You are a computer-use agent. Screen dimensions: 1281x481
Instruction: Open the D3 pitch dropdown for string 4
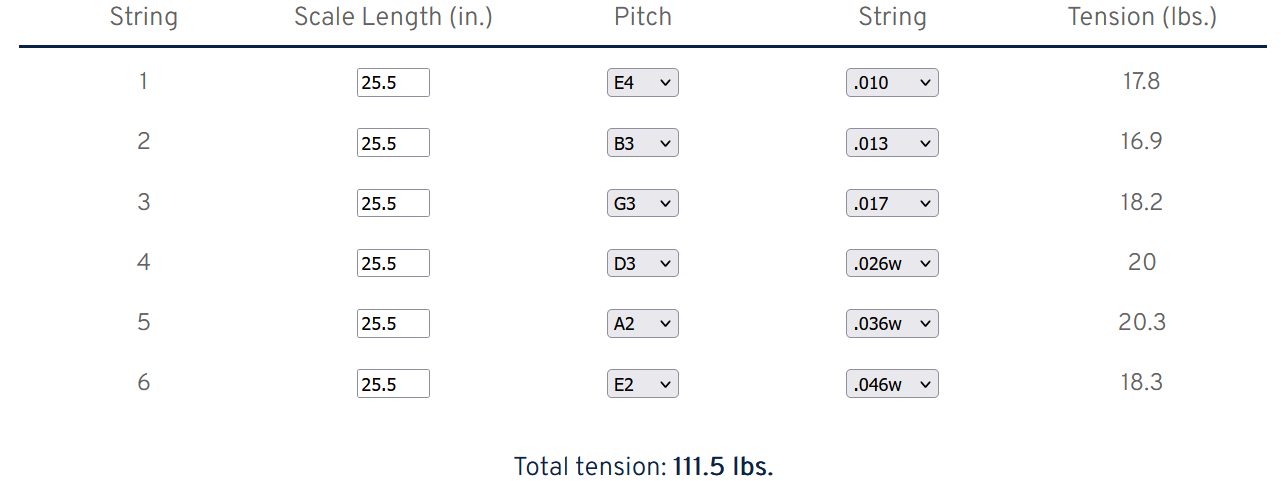[x=643, y=263]
